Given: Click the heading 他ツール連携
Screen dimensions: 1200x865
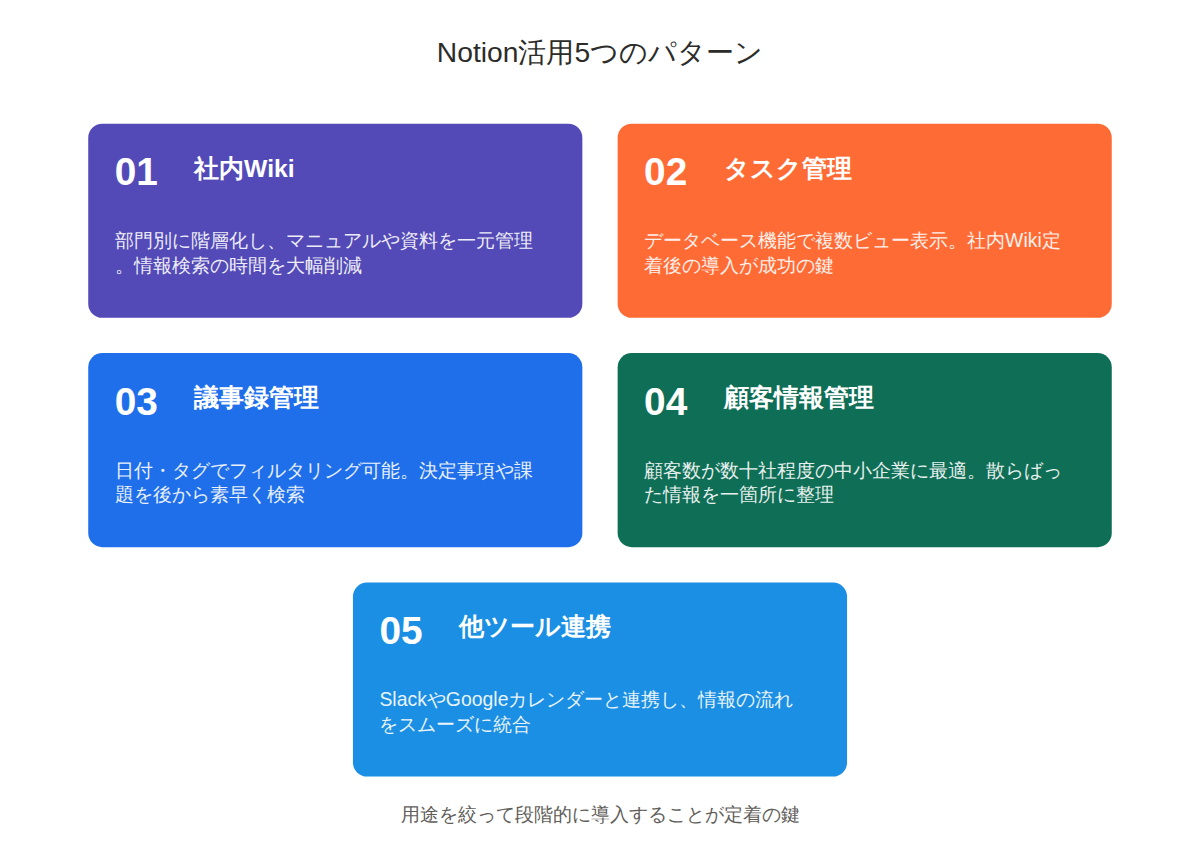Looking at the screenshot, I should pyautogui.click(x=534, y=627).
